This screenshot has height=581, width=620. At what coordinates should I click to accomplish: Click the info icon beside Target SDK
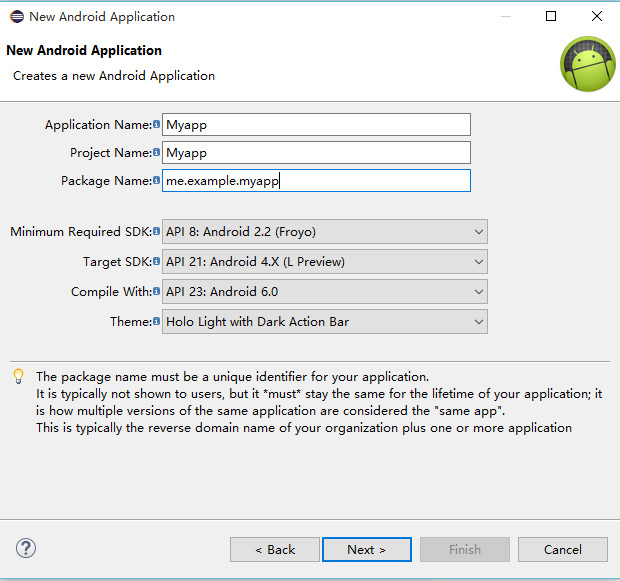[157, 261]
